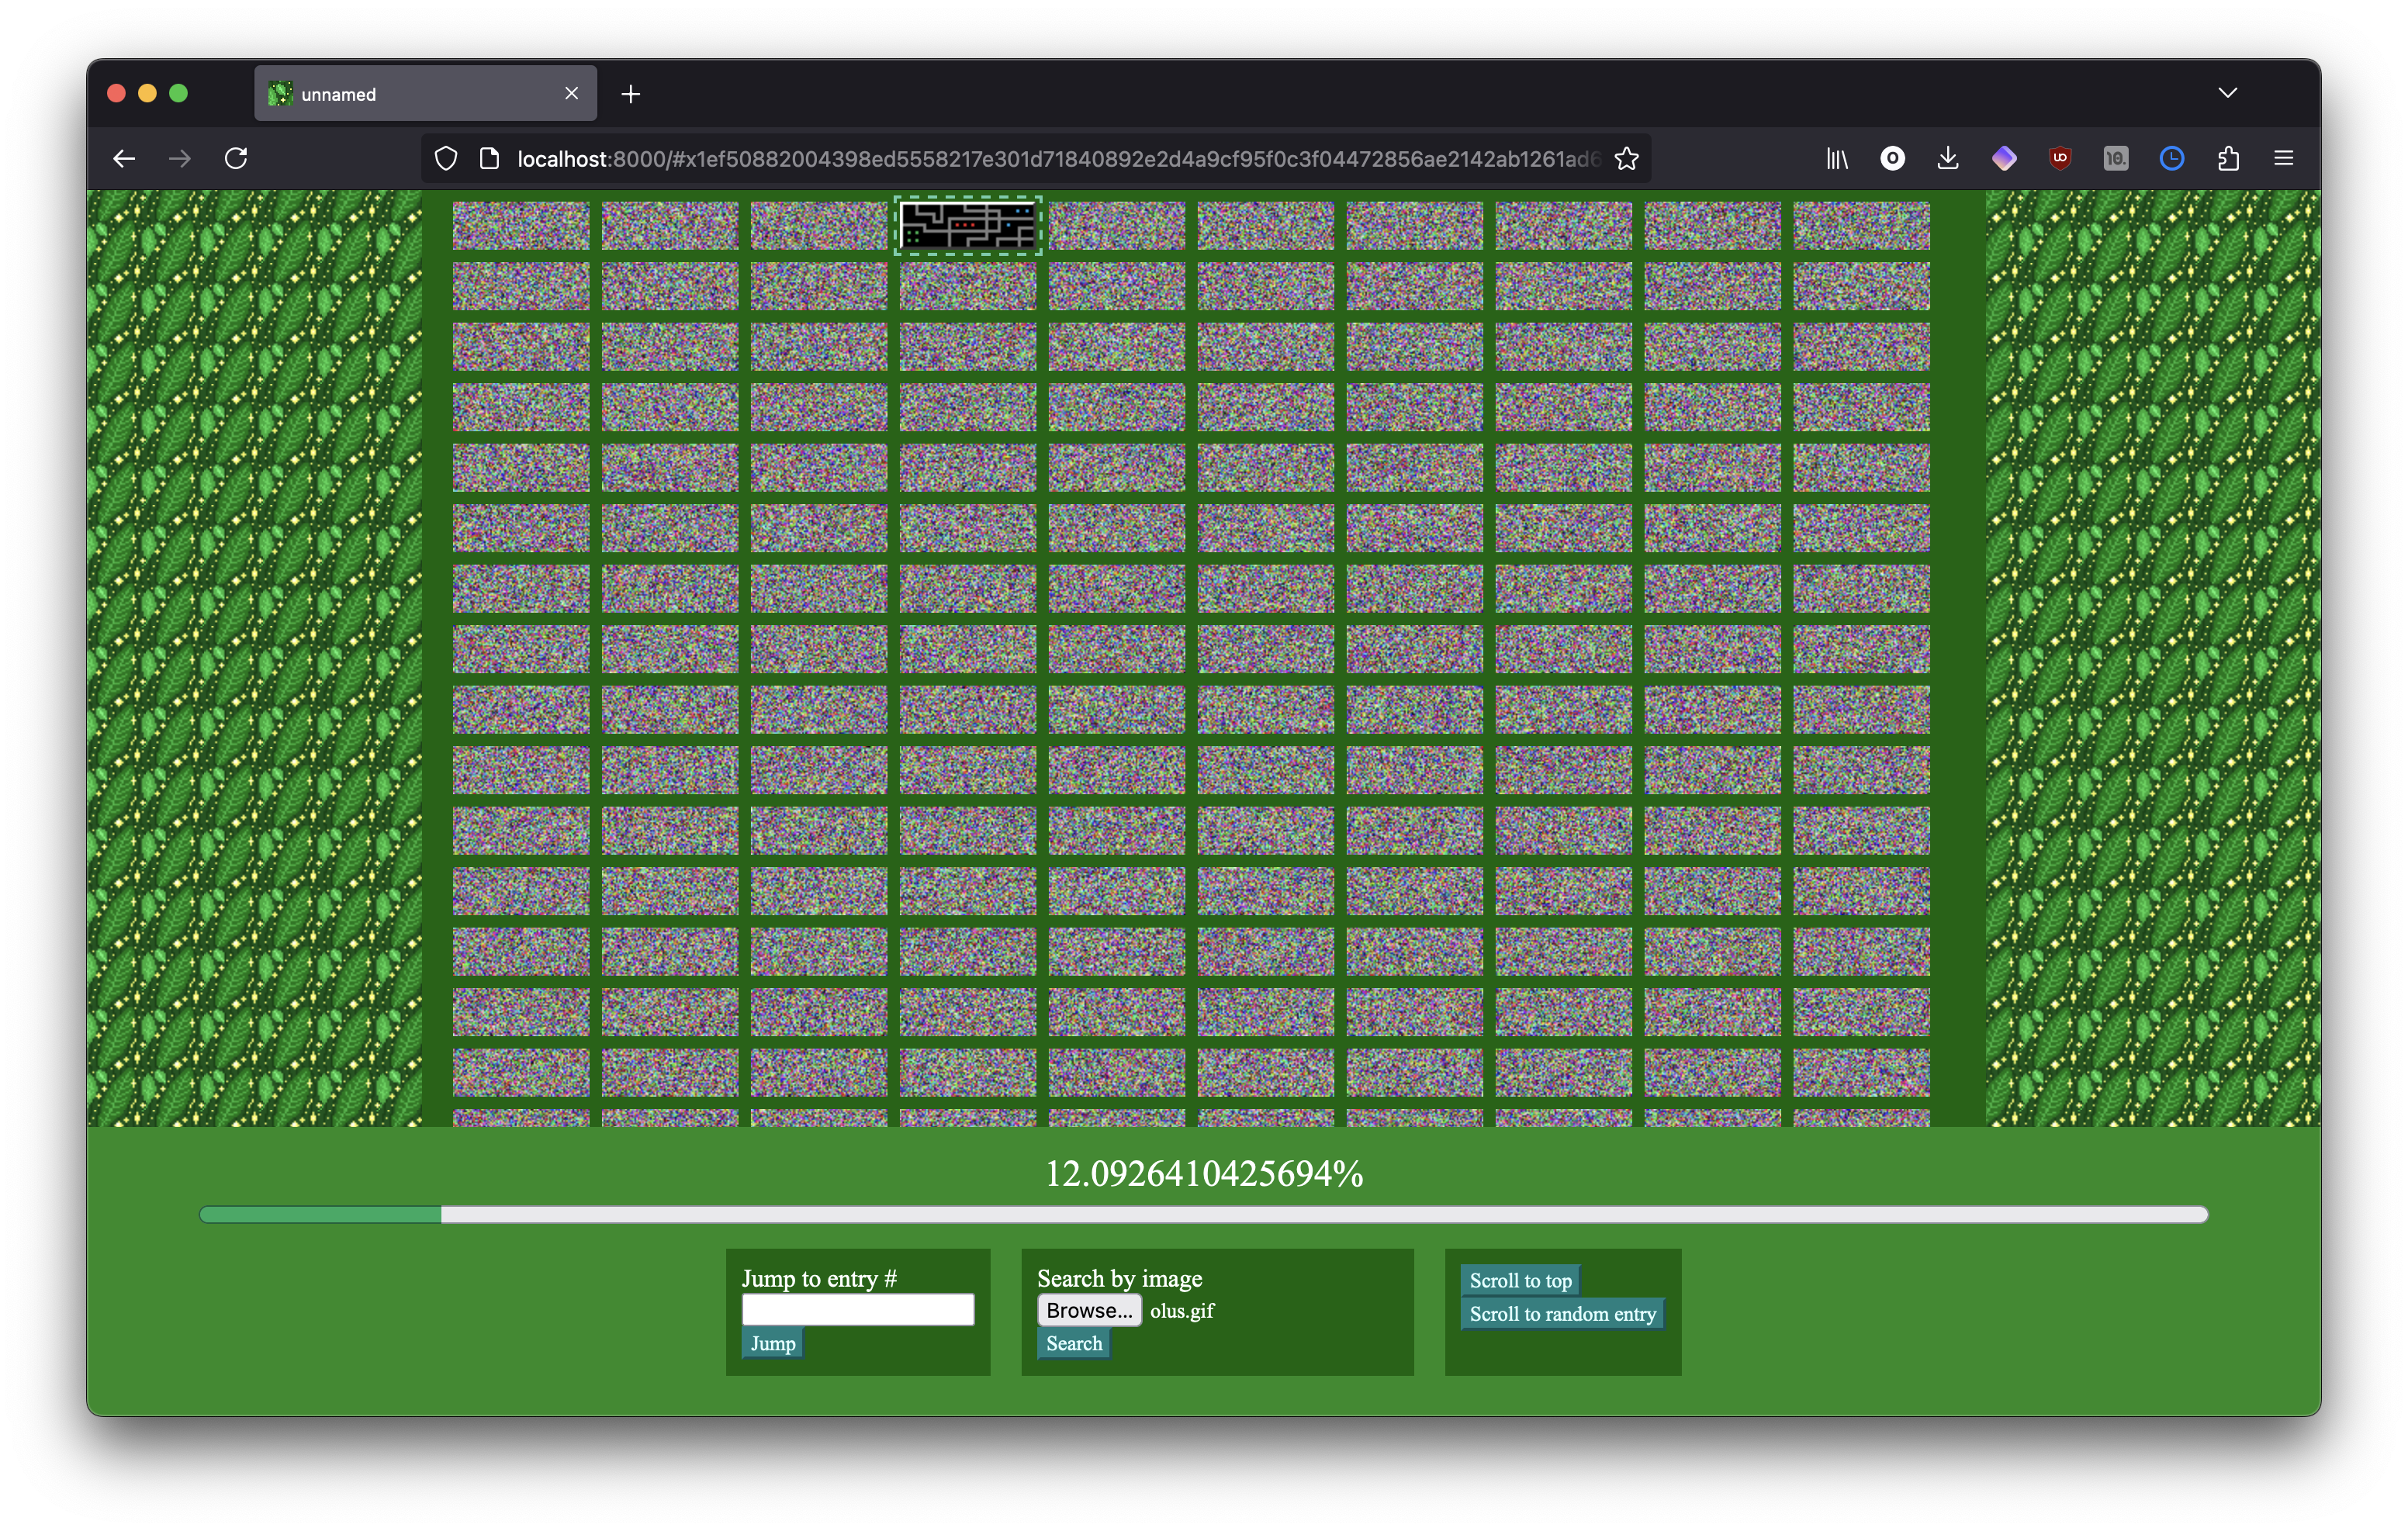Open the Extensions puzzle piece menu
The width and height of the screenshot is (2408, 1531).
2228,158
